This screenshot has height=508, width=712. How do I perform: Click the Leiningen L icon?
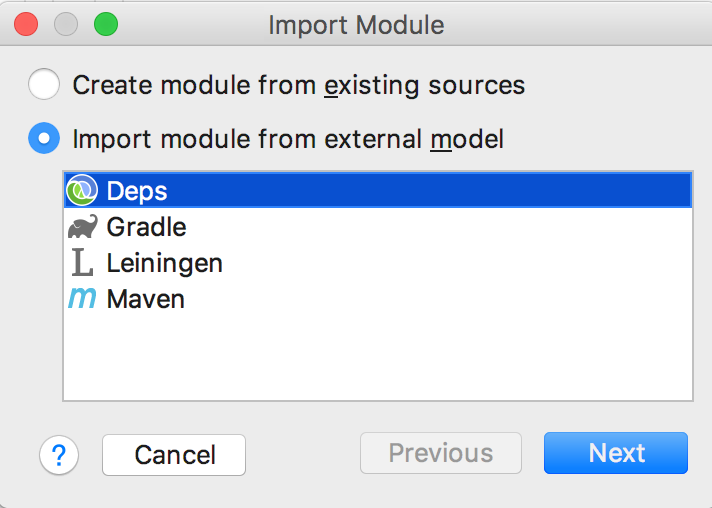(82, 262)
